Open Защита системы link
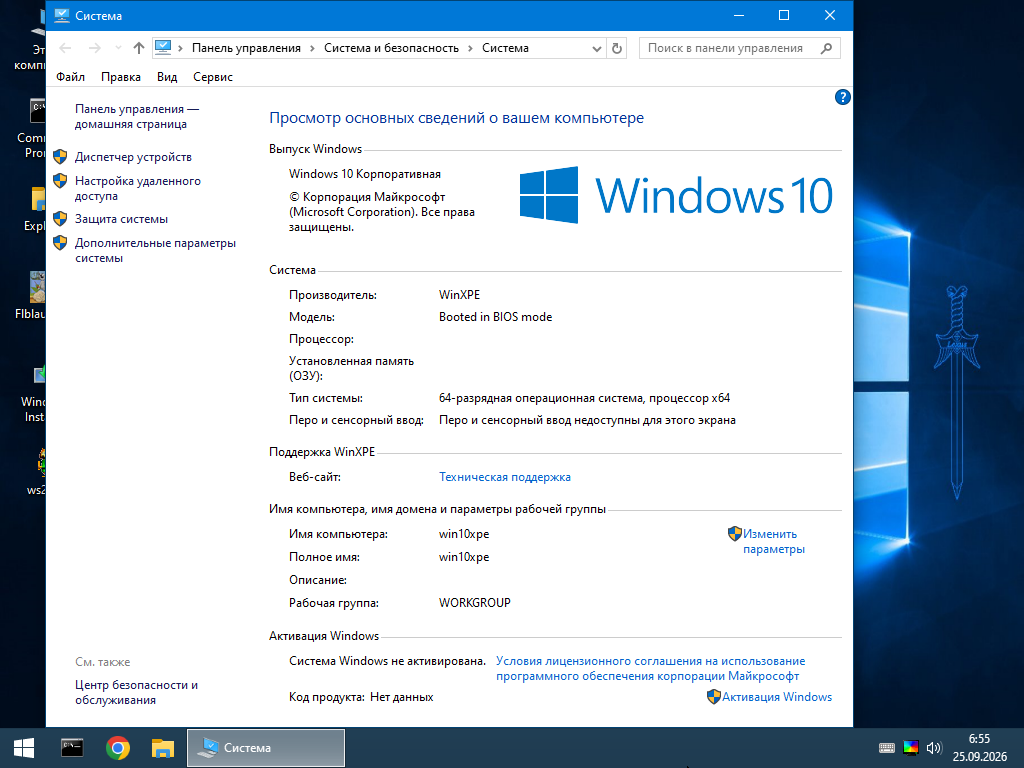Screen dimensions: 1024x768 121,219
